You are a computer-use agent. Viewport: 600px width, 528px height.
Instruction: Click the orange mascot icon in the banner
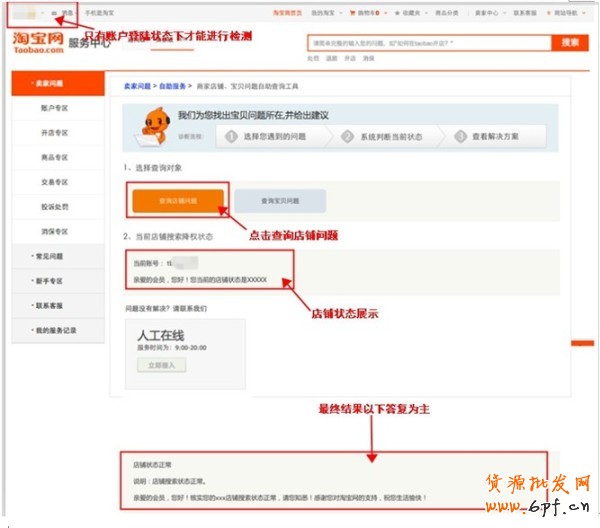coord(159,127)
